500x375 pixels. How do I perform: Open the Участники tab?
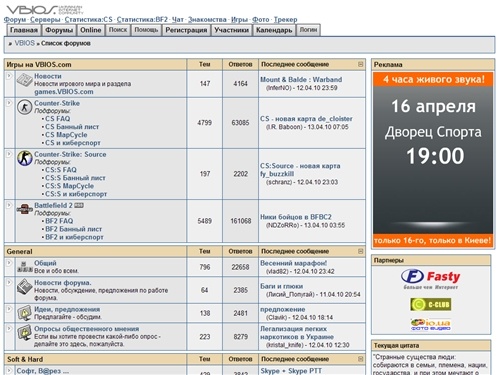pos(231,30)
